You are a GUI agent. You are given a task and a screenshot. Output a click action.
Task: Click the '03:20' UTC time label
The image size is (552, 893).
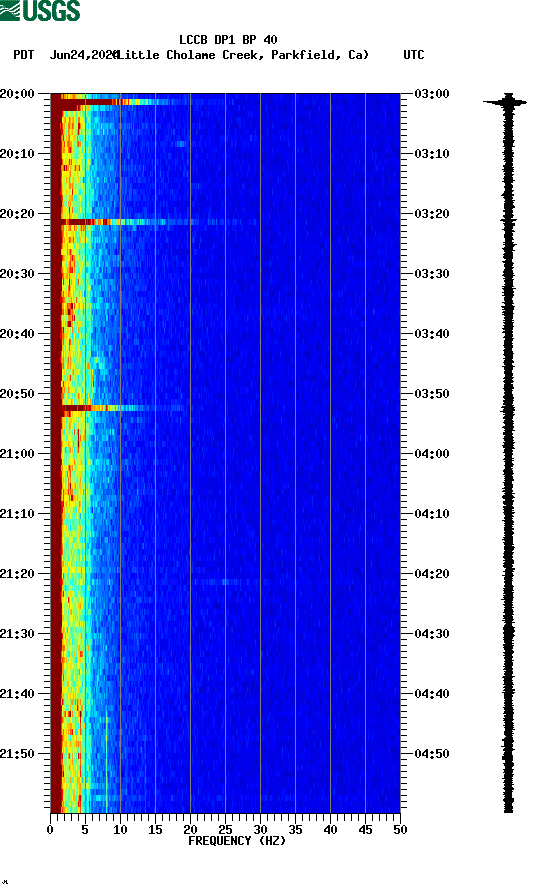click(x=432, y=214)
